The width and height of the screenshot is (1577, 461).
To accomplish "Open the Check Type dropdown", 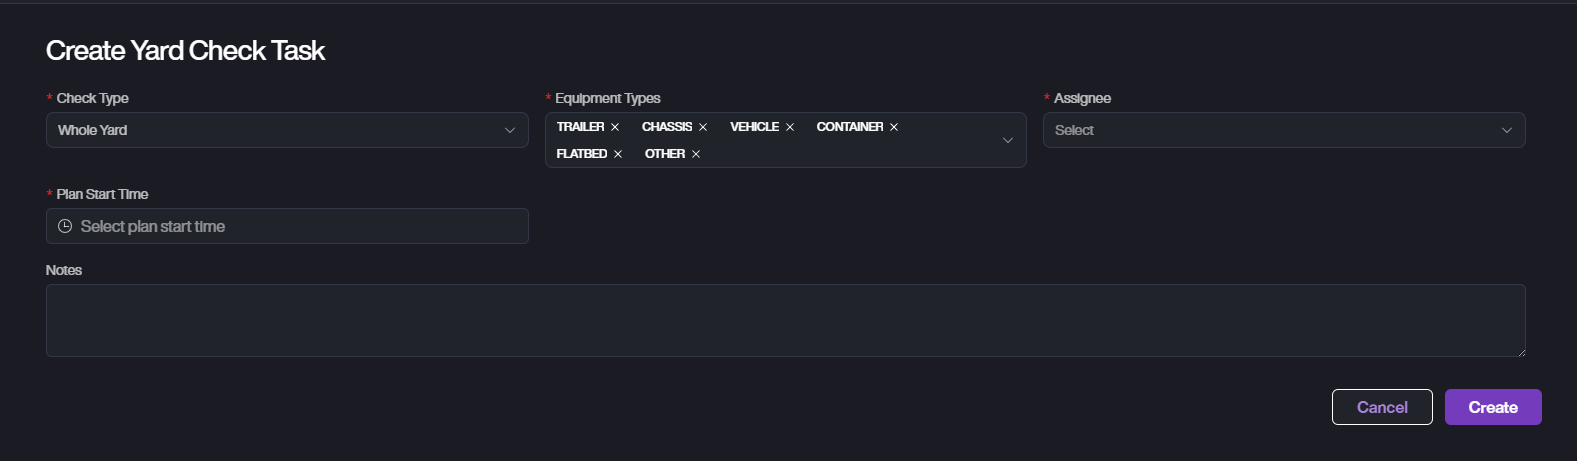I will tap(286, 130).
